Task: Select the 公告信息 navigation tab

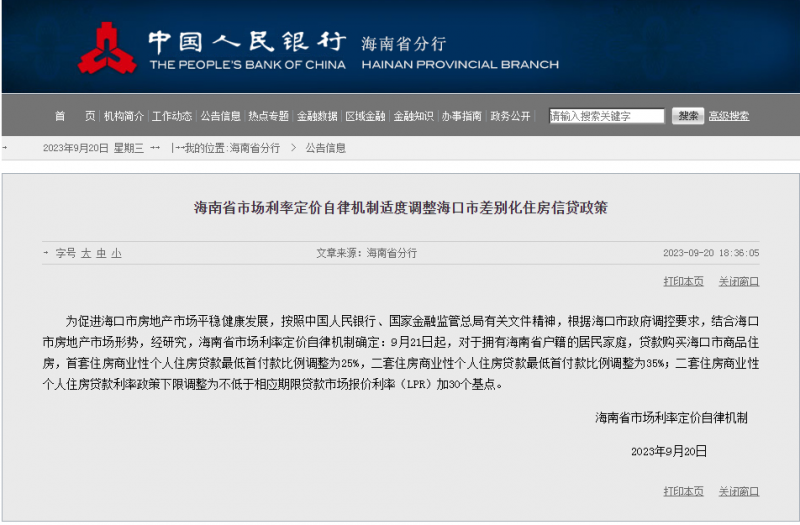Action: (x=220, y=116)
